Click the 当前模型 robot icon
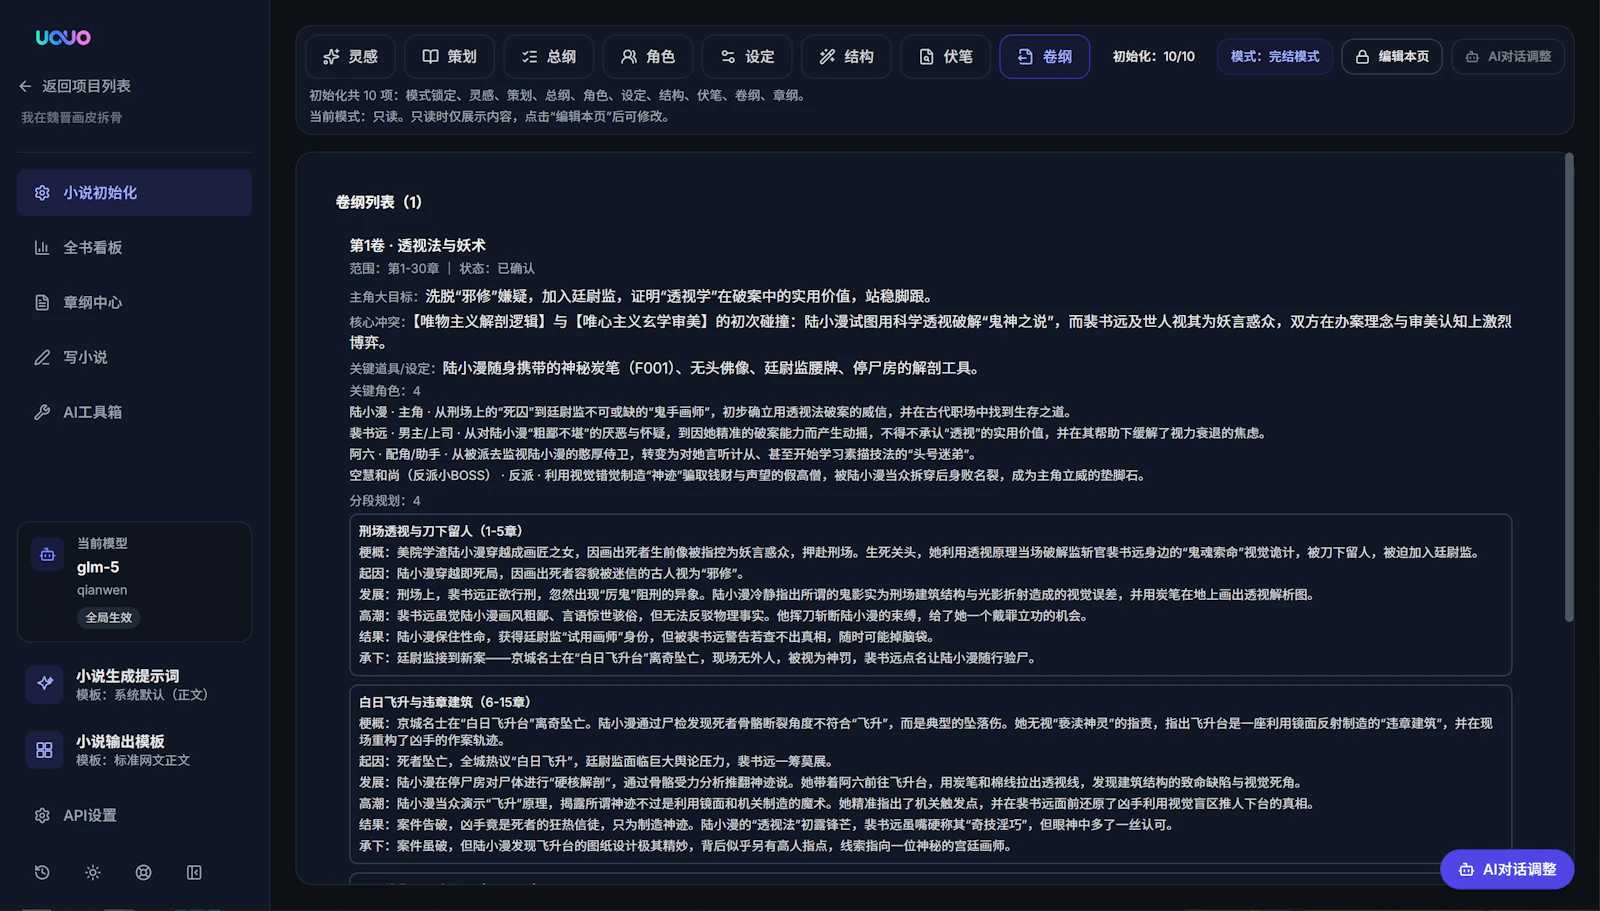This screenshot has width=1600, height=911. [47, 554]
